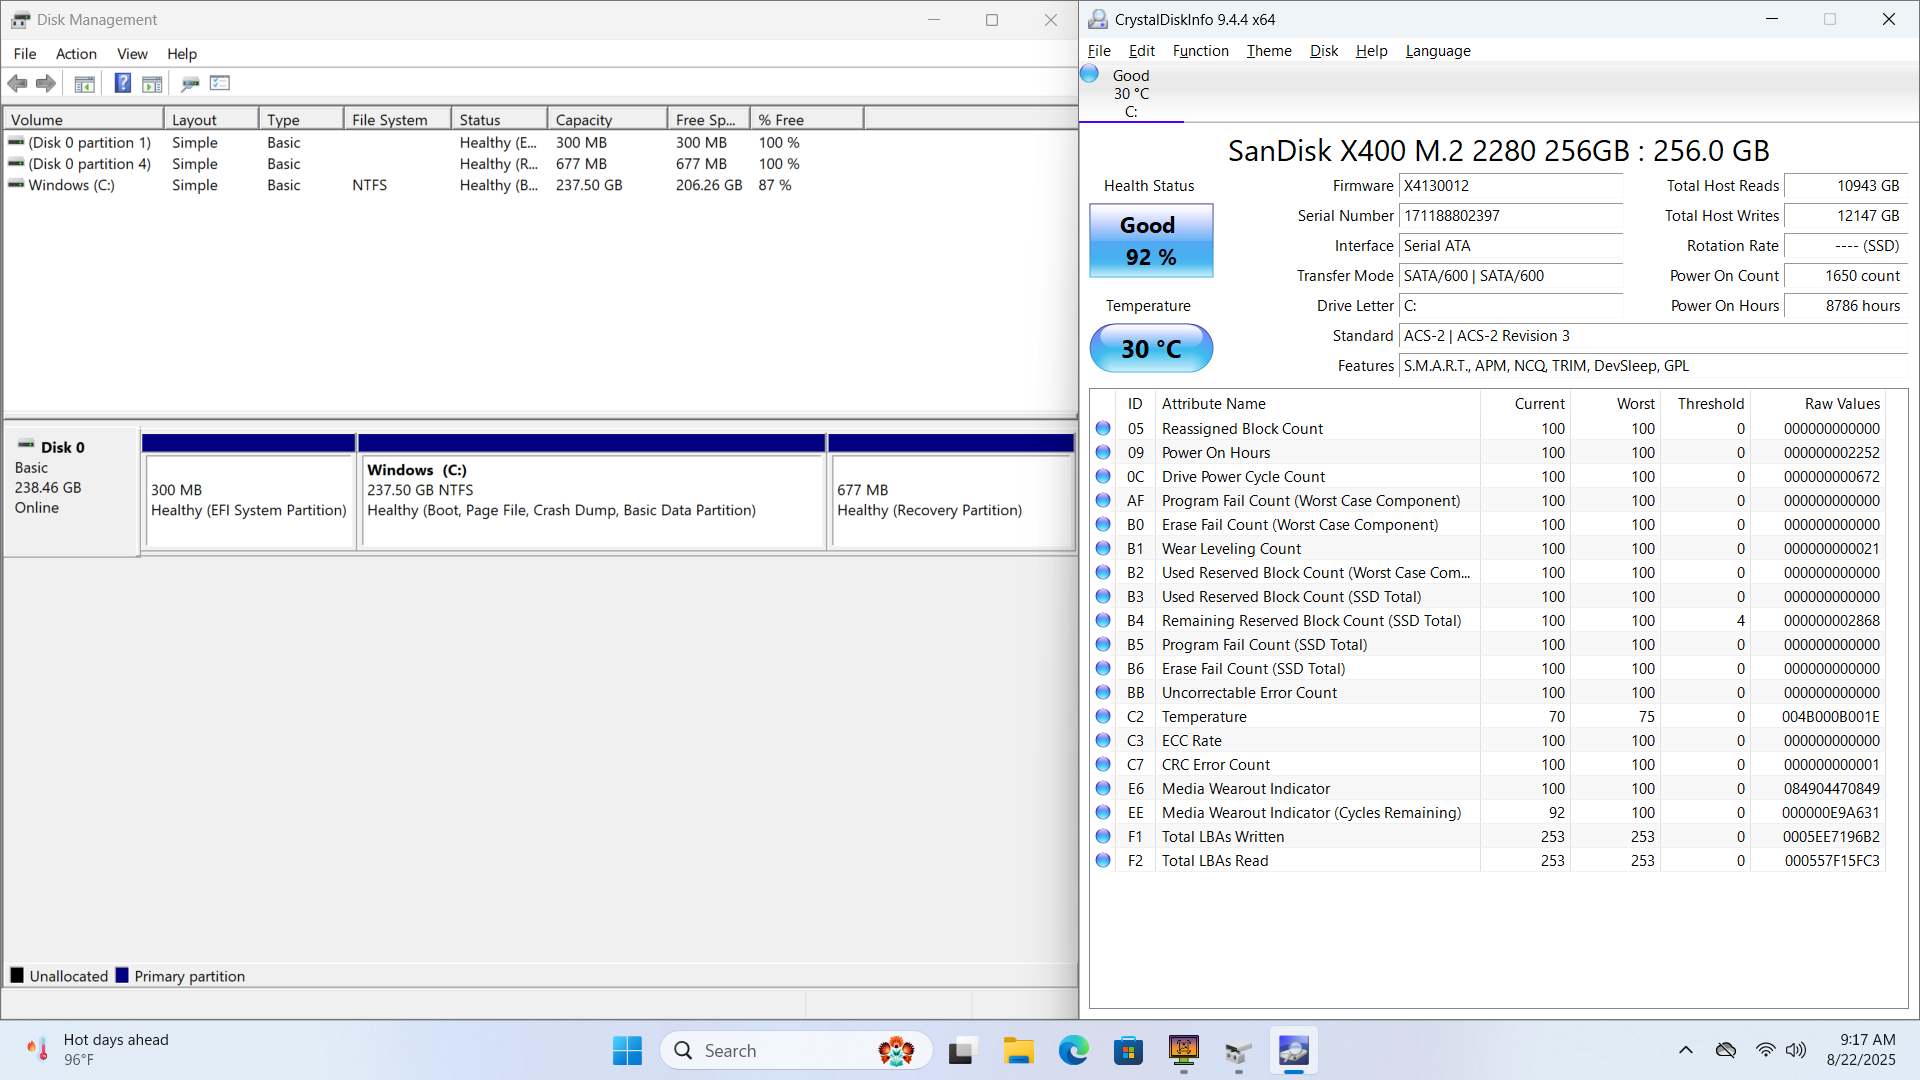
Task: Open Help via the blue question mark icon
Action: [x=122, y=83]
